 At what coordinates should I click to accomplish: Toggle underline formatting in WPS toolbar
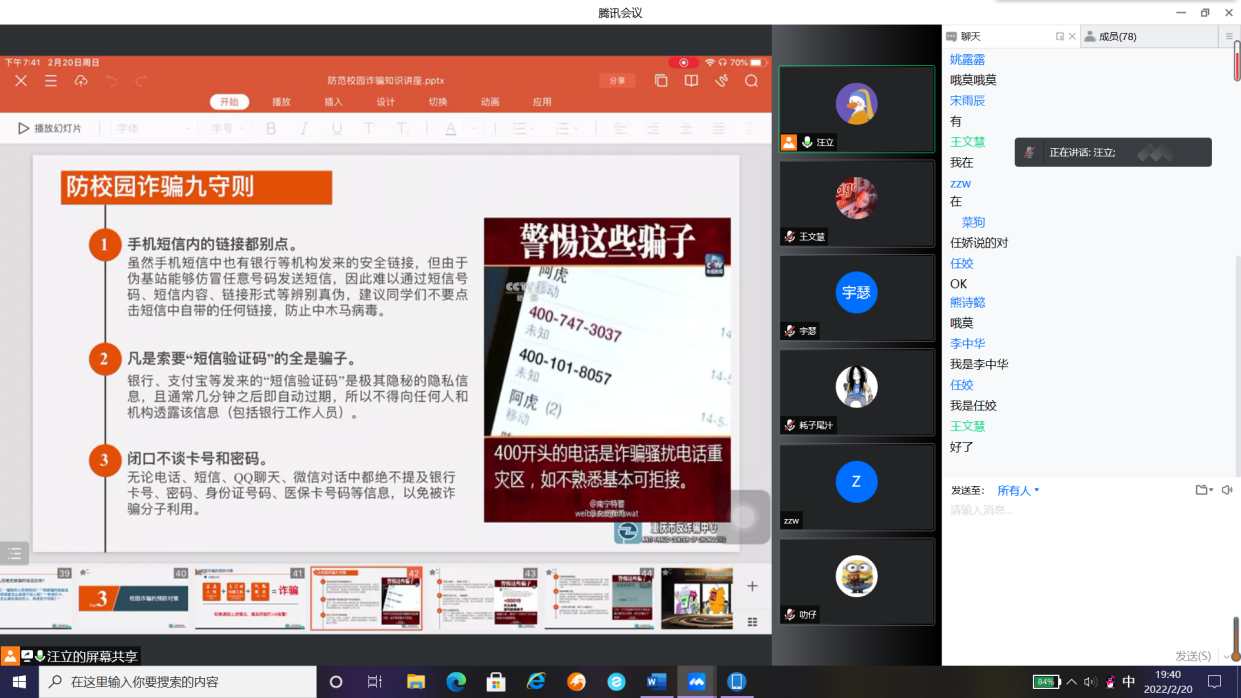tap(337, 129)
